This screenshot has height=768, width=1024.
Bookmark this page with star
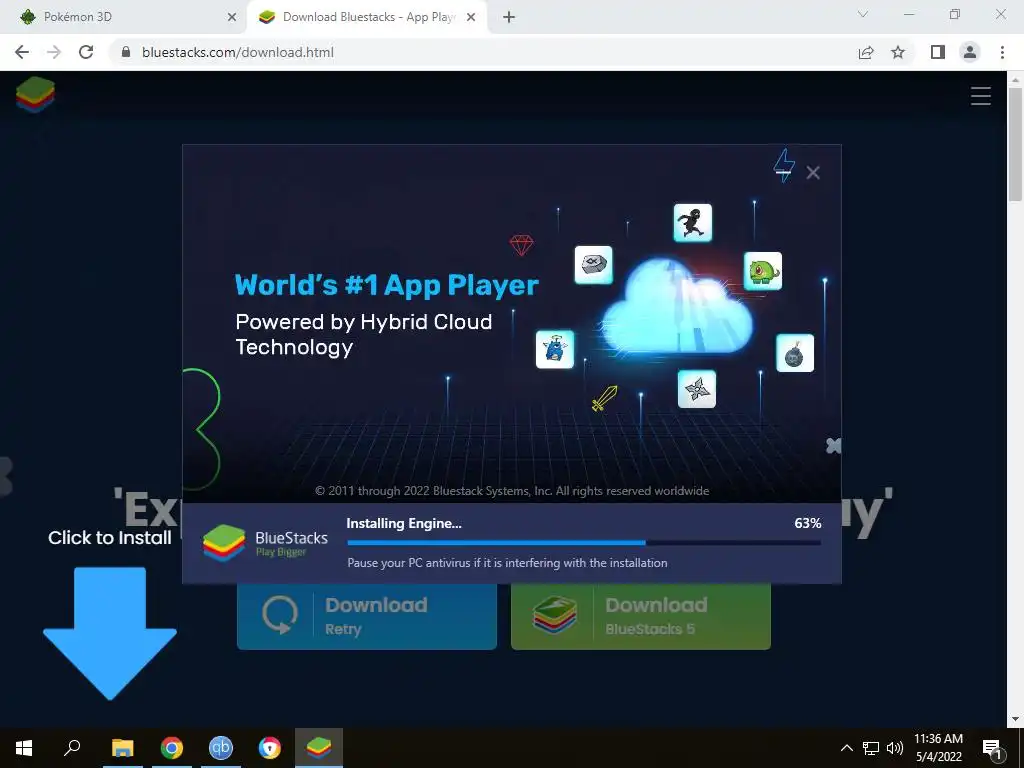(898, 52)
